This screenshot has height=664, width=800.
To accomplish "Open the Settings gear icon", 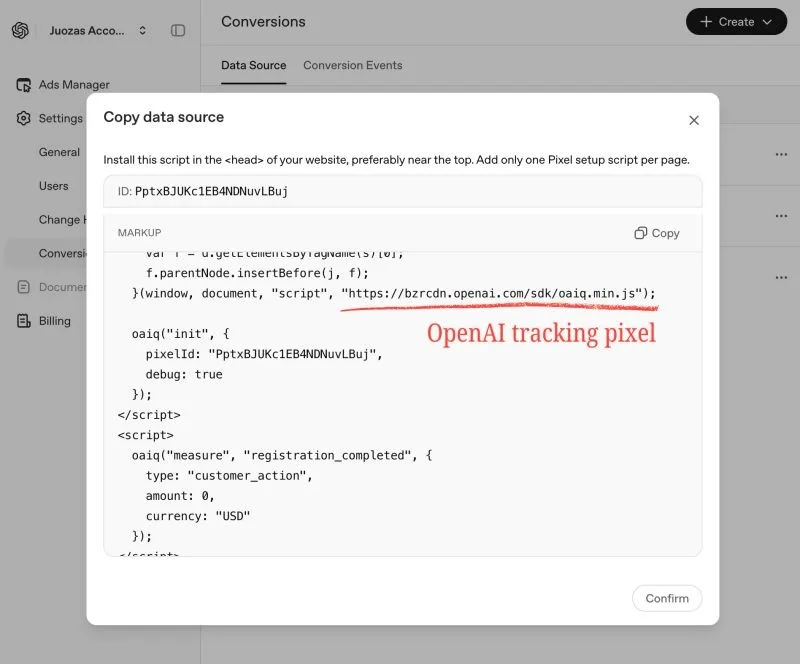I will [x=23, y=118].
